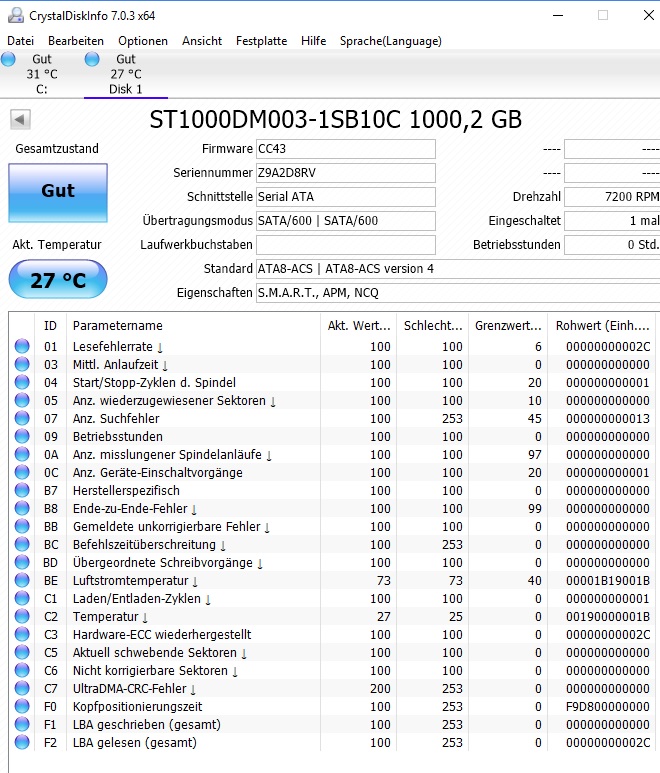Click status orb for Aktuell schwebende Sektoren
Viewport: 660px width, 773px height.
[x=22, y=652]
